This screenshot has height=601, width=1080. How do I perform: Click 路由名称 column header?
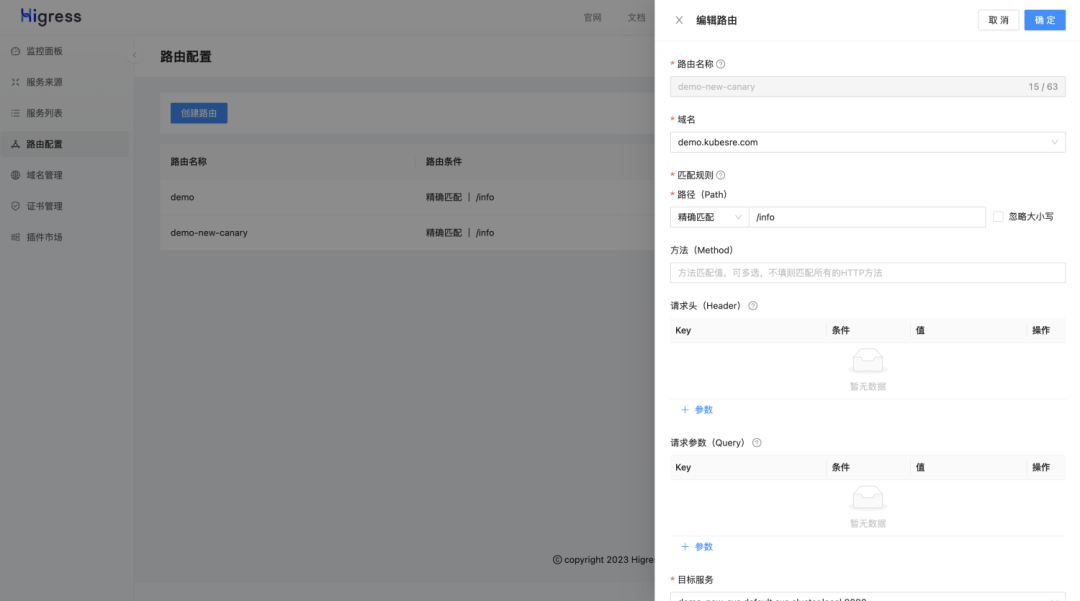click(x=189, y=162)
